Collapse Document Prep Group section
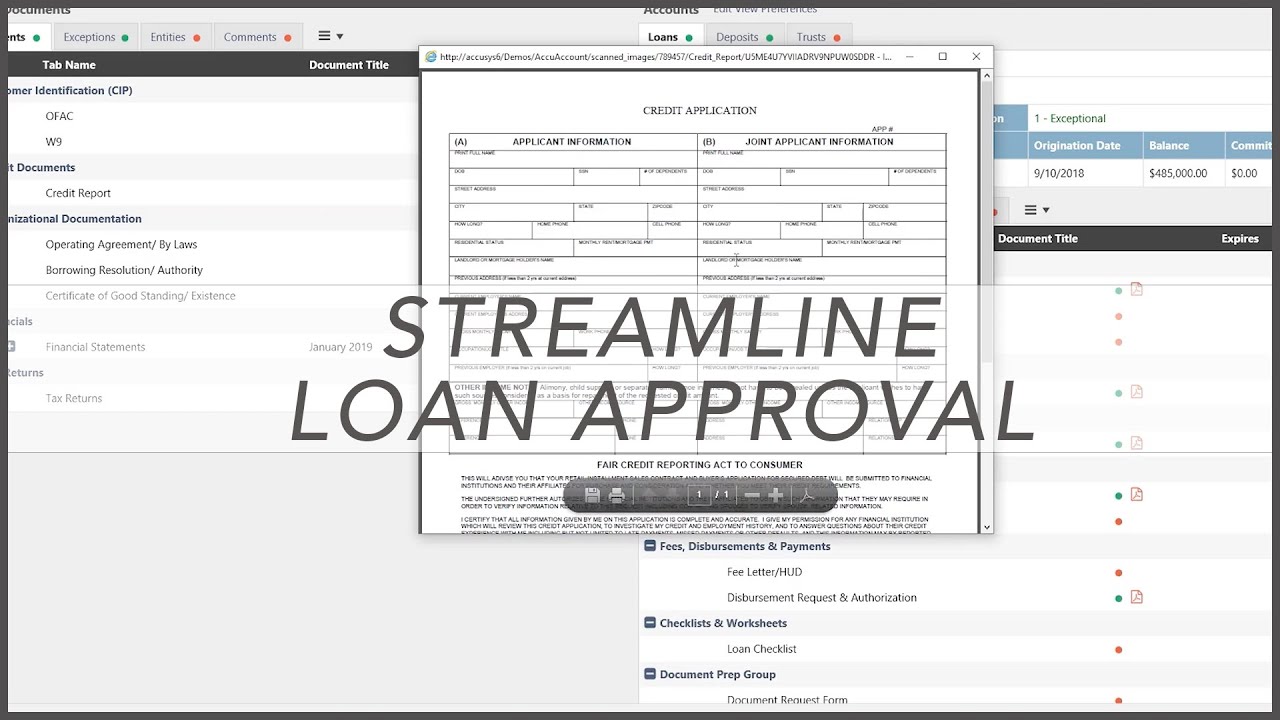 click(x=650, y=674)
